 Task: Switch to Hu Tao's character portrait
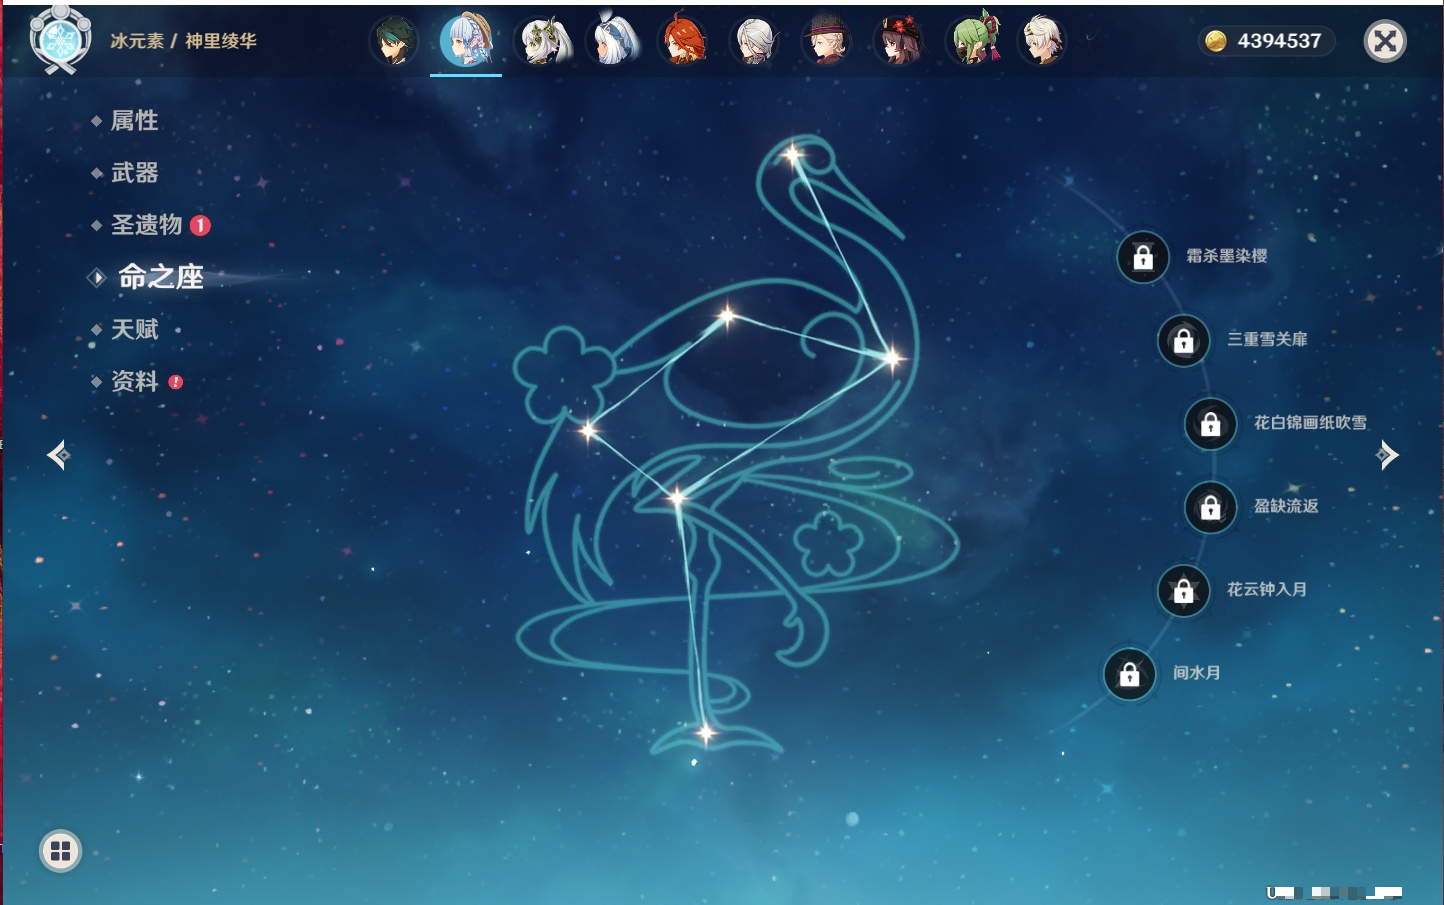point(899,42)
